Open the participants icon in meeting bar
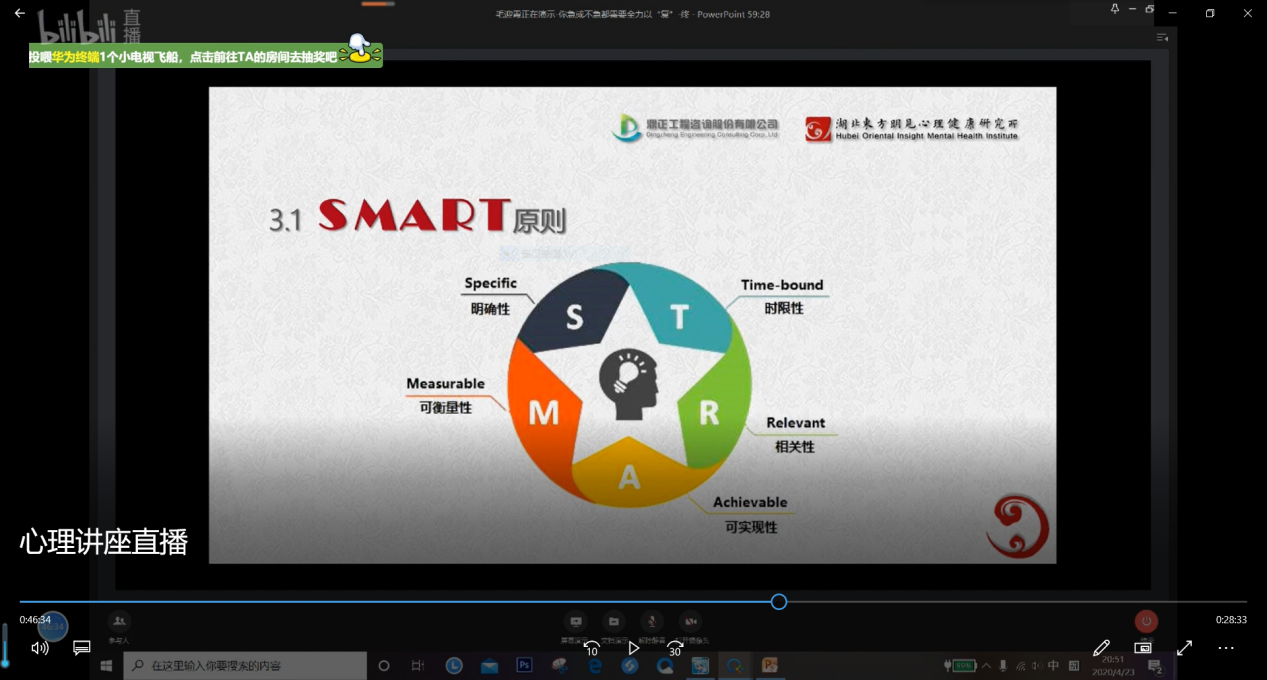This screenshot has height=680, width=1267. click(119, 622)
